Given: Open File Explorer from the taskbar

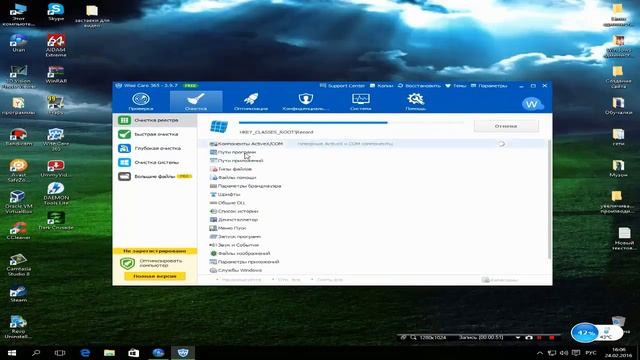Looking at the screenshot, I should point(109,353).
